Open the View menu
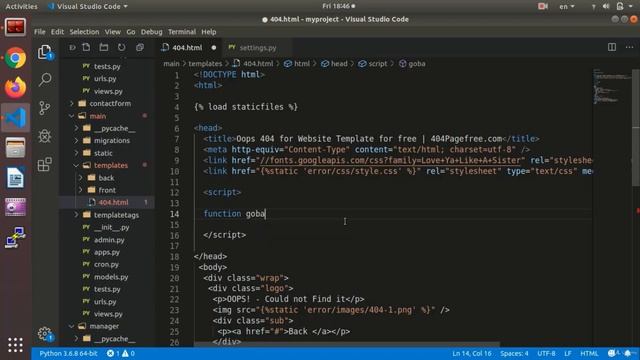Viewport: 640px width, 360px height. (x=113, y=32)
